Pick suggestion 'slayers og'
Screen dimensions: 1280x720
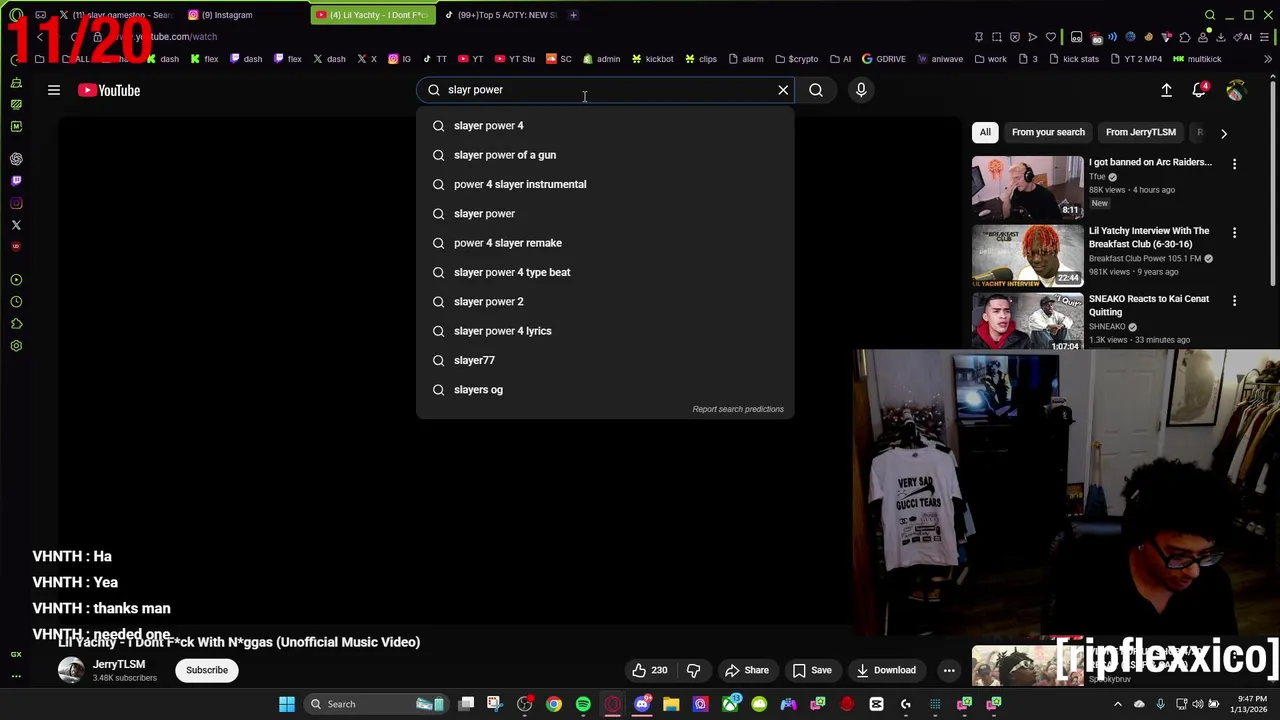[x=605, y=390]
